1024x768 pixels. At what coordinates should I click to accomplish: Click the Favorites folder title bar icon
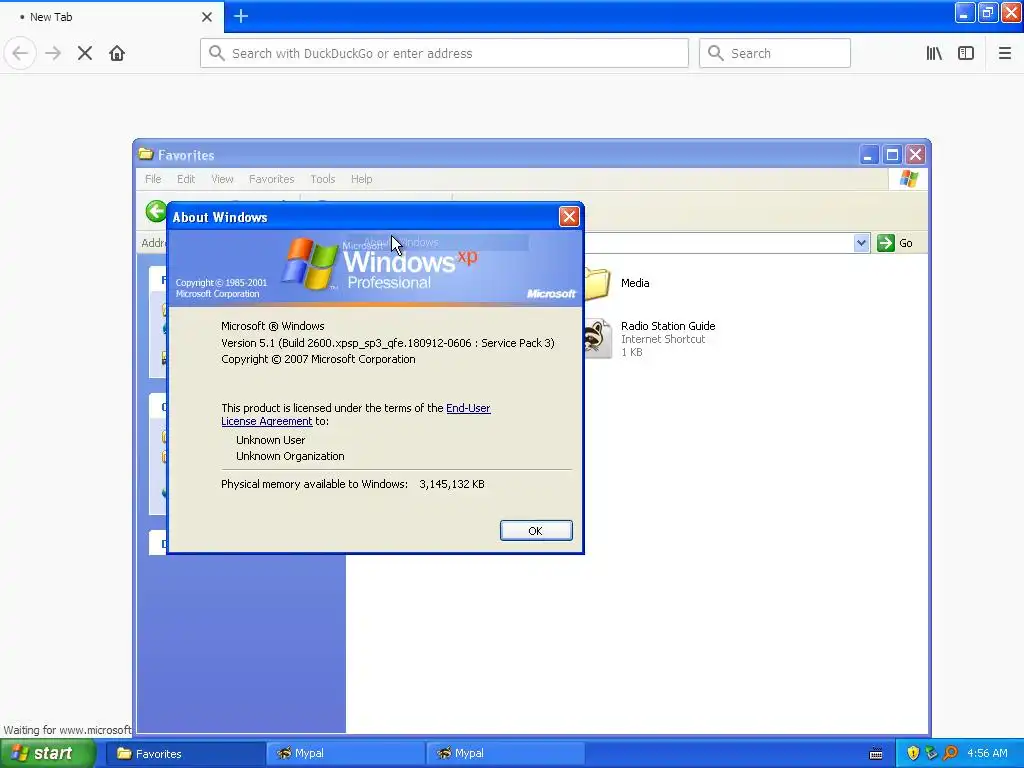146,155
